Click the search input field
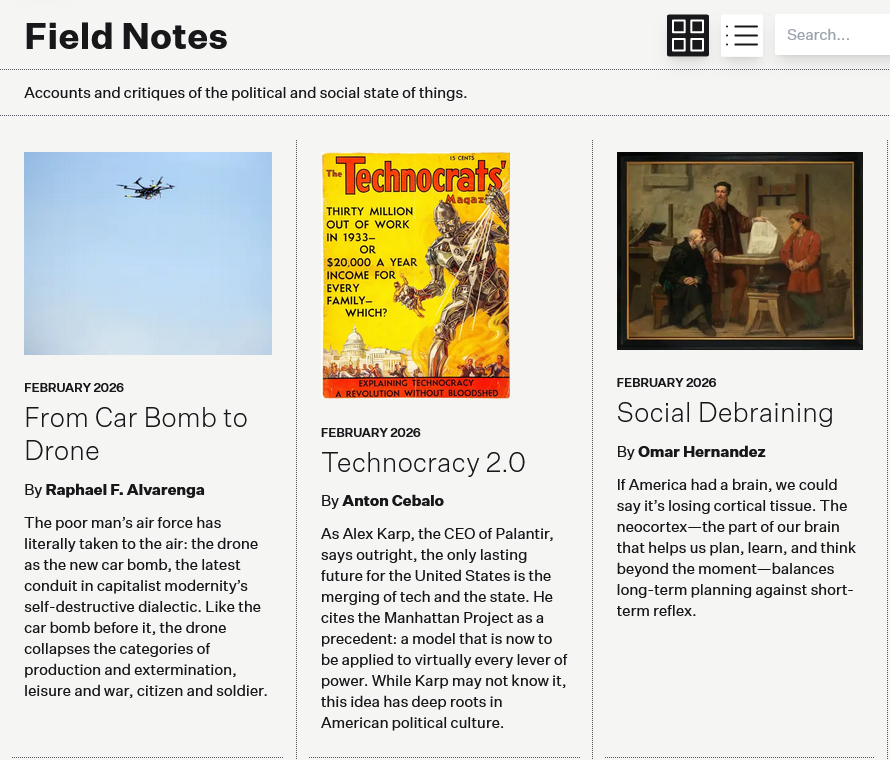 pos(830,35)
